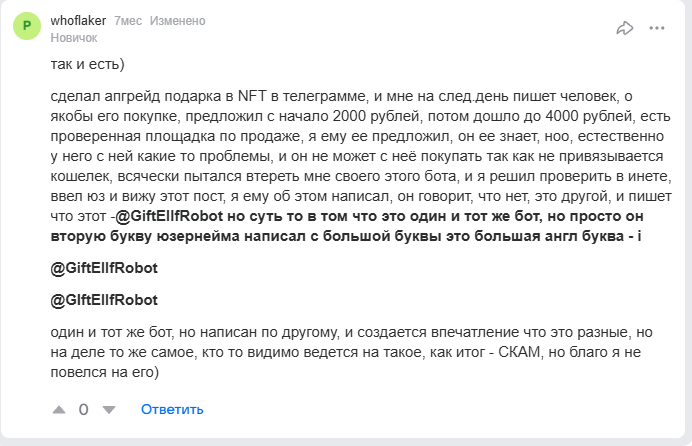Click the second standalone @GIftEllfRobot line
692x446 pixels.
tap(103, 300)
